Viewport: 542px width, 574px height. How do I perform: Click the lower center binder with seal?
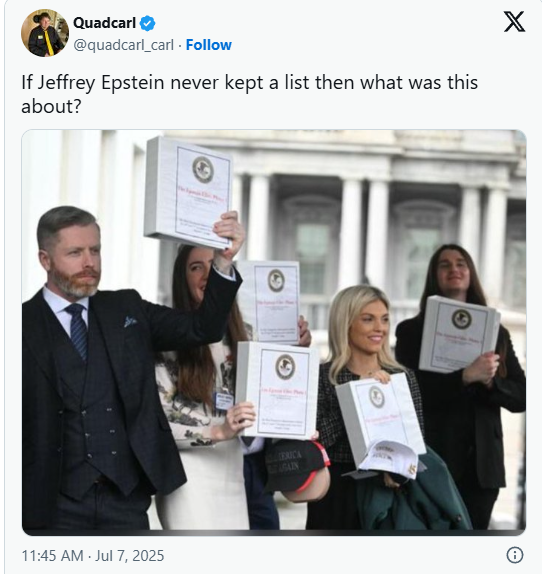(x=277, y=390)
